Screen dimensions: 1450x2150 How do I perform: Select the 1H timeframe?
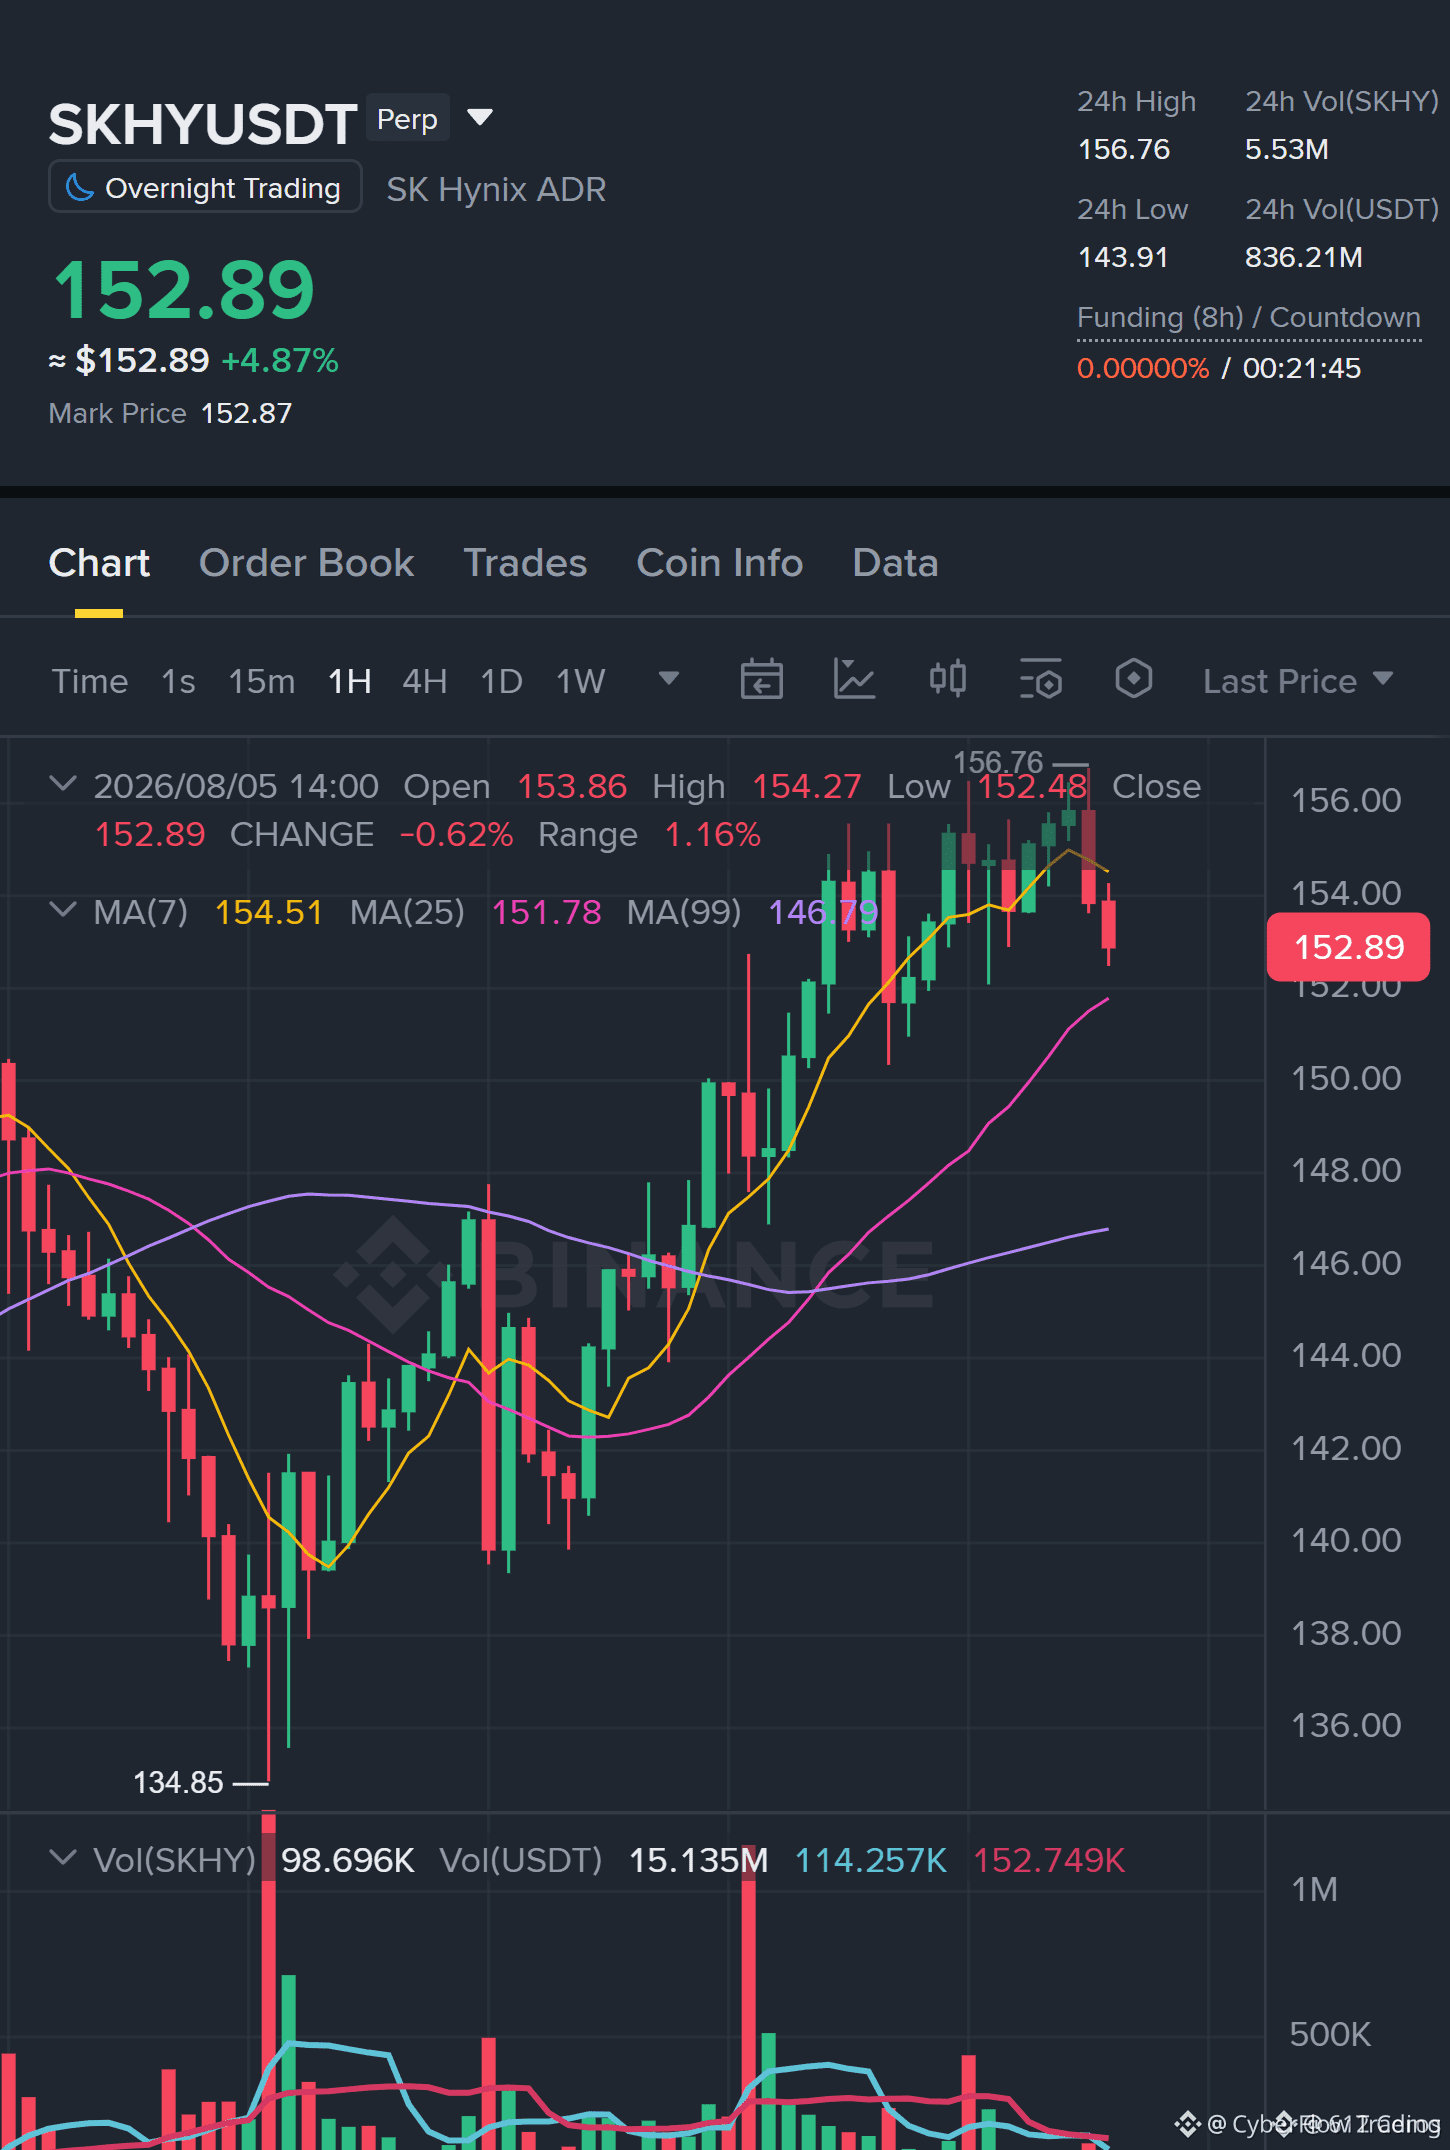pos(350,681)
